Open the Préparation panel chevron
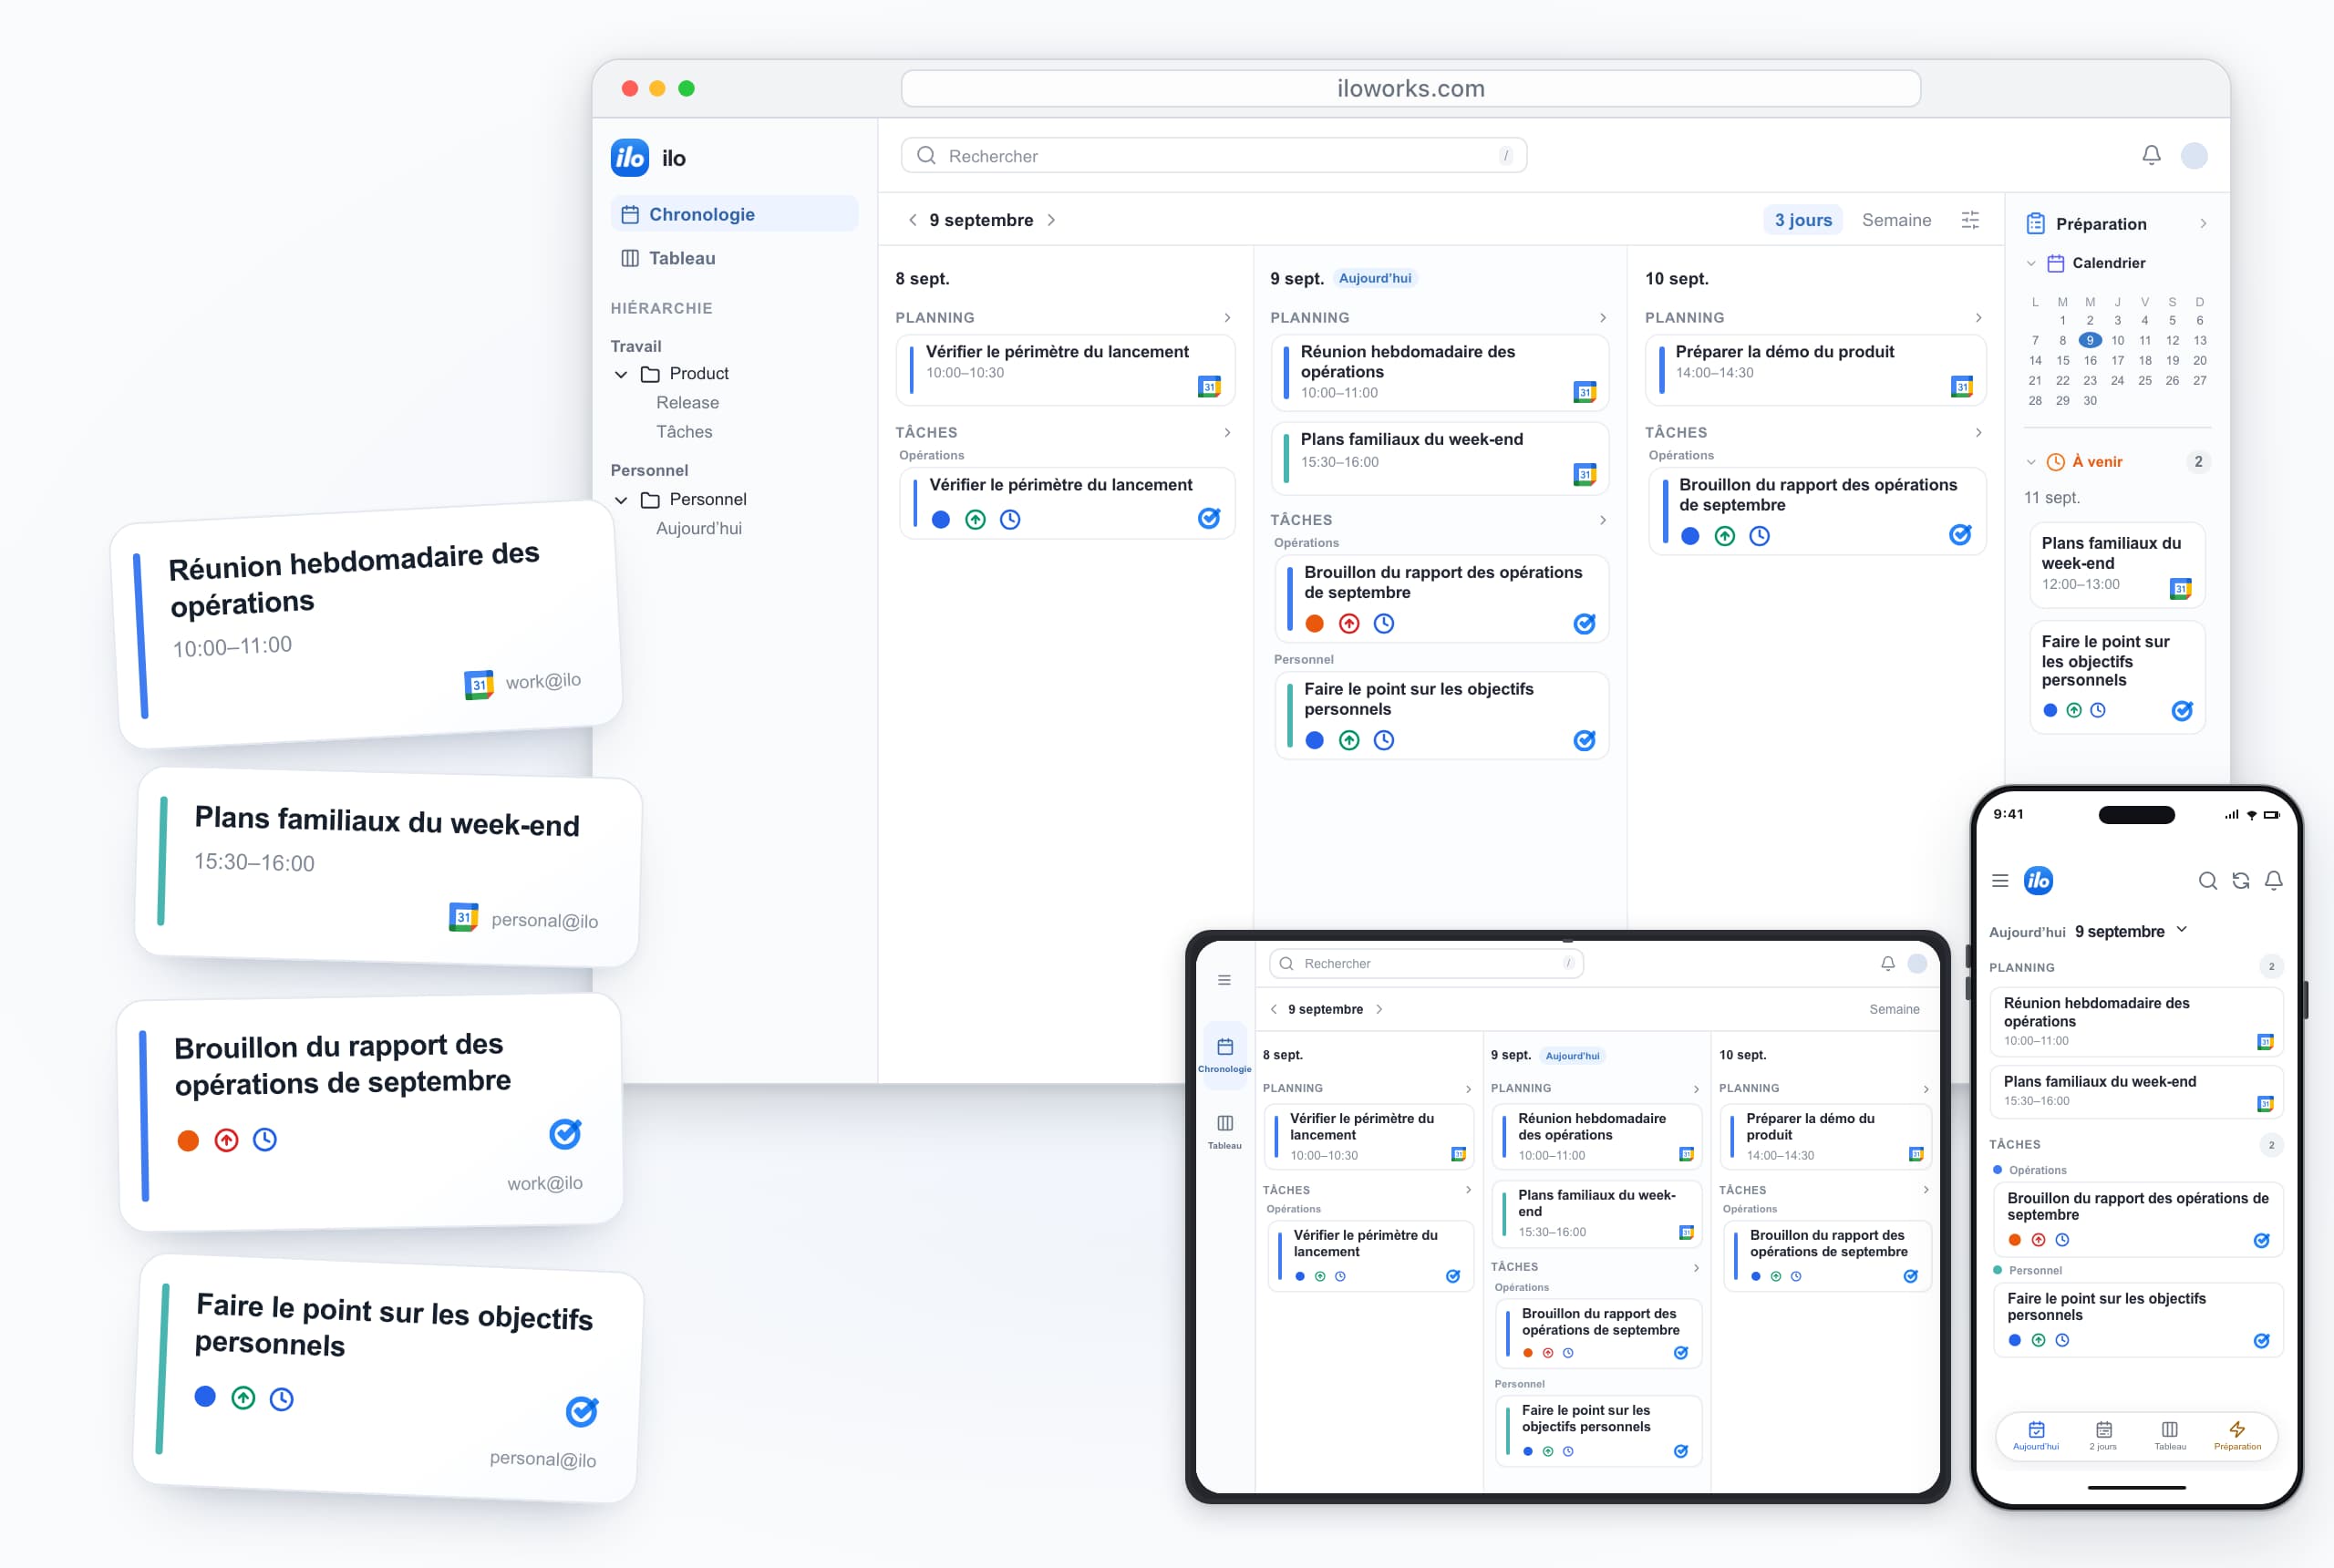 pos(2203,224)
